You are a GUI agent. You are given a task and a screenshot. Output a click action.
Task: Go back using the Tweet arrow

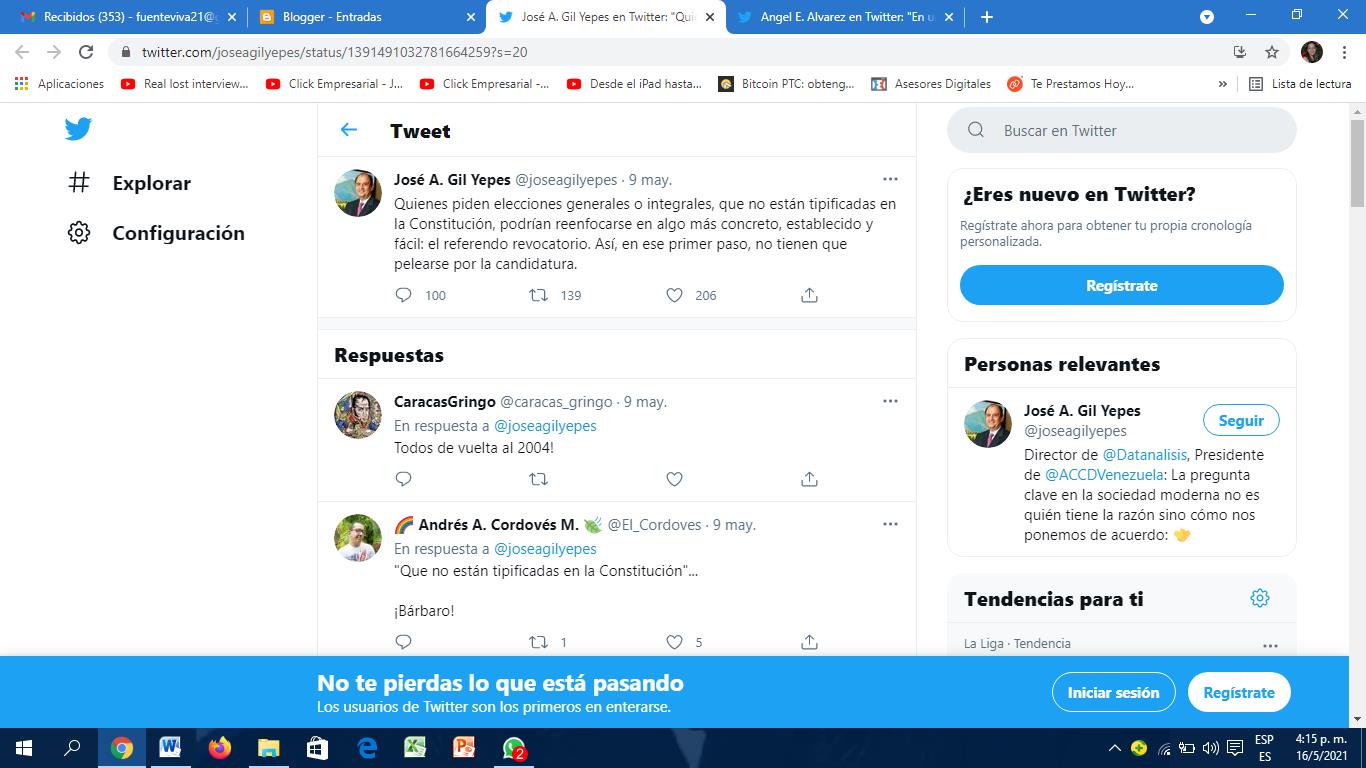click(349, 130)
